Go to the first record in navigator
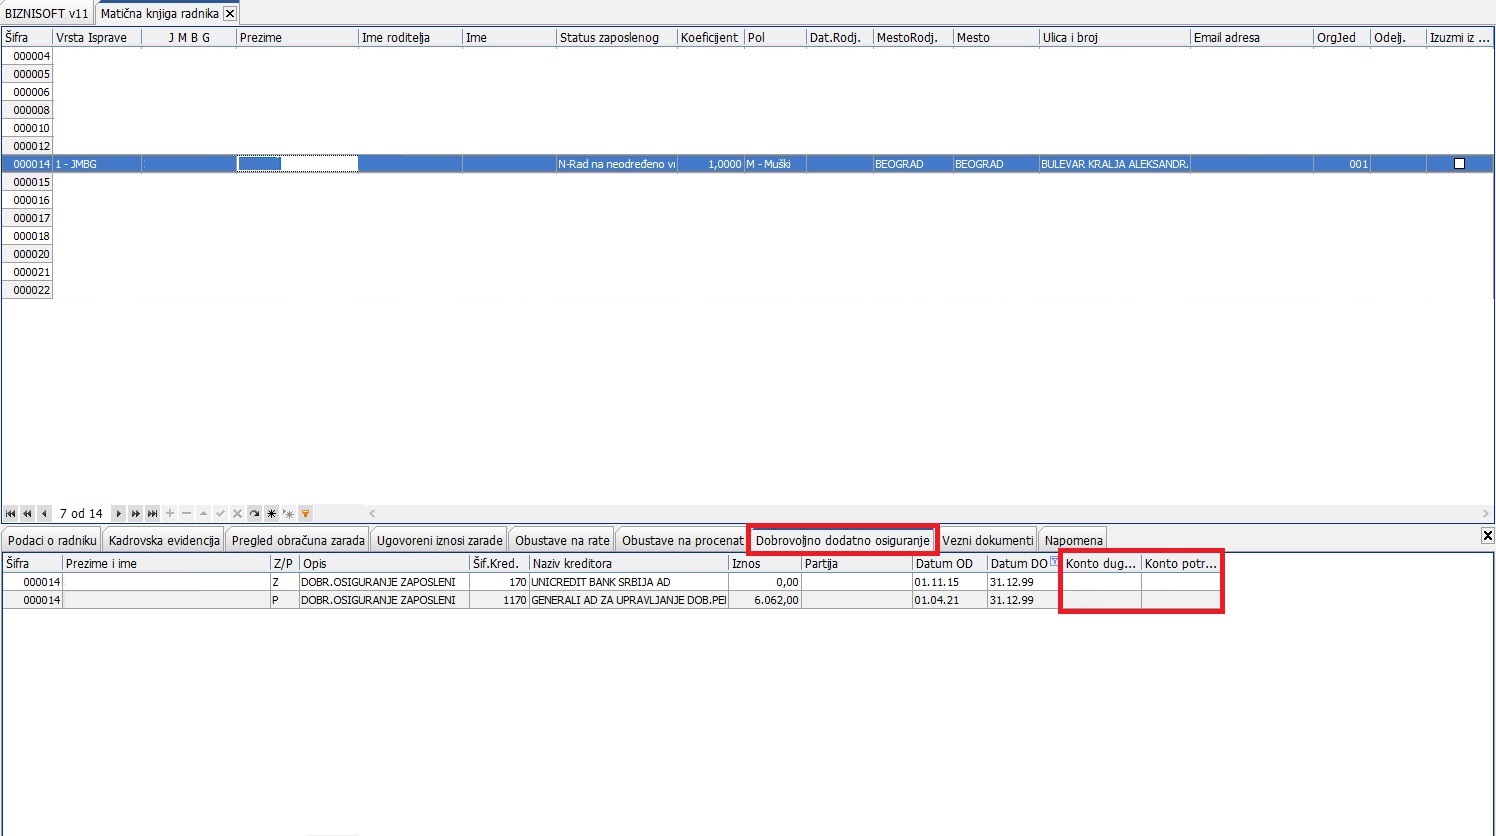This screenshot has width=1496, height=836. 11,513
